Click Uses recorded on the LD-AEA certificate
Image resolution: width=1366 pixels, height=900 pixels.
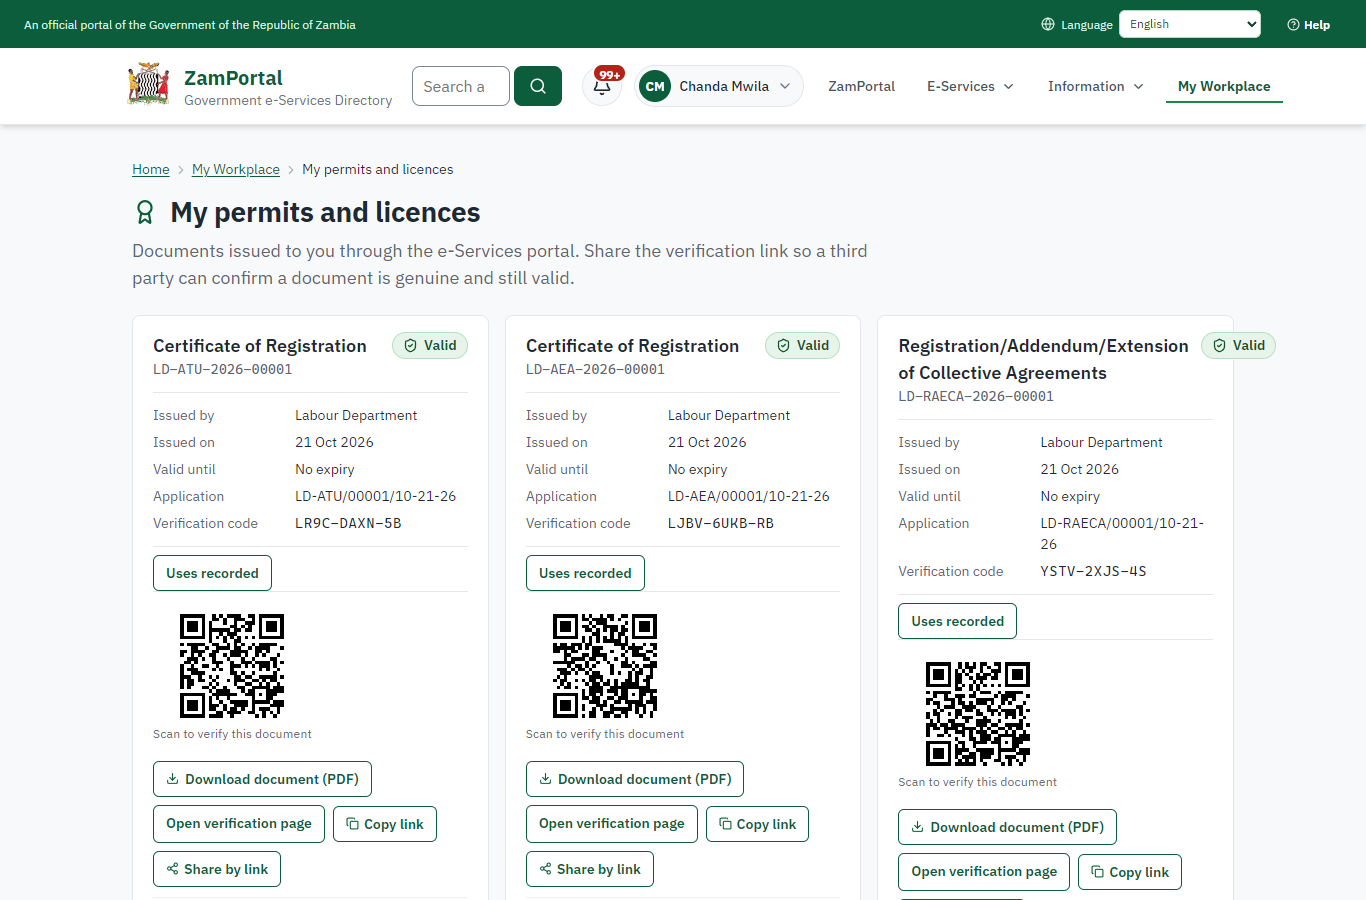[585, 573]
